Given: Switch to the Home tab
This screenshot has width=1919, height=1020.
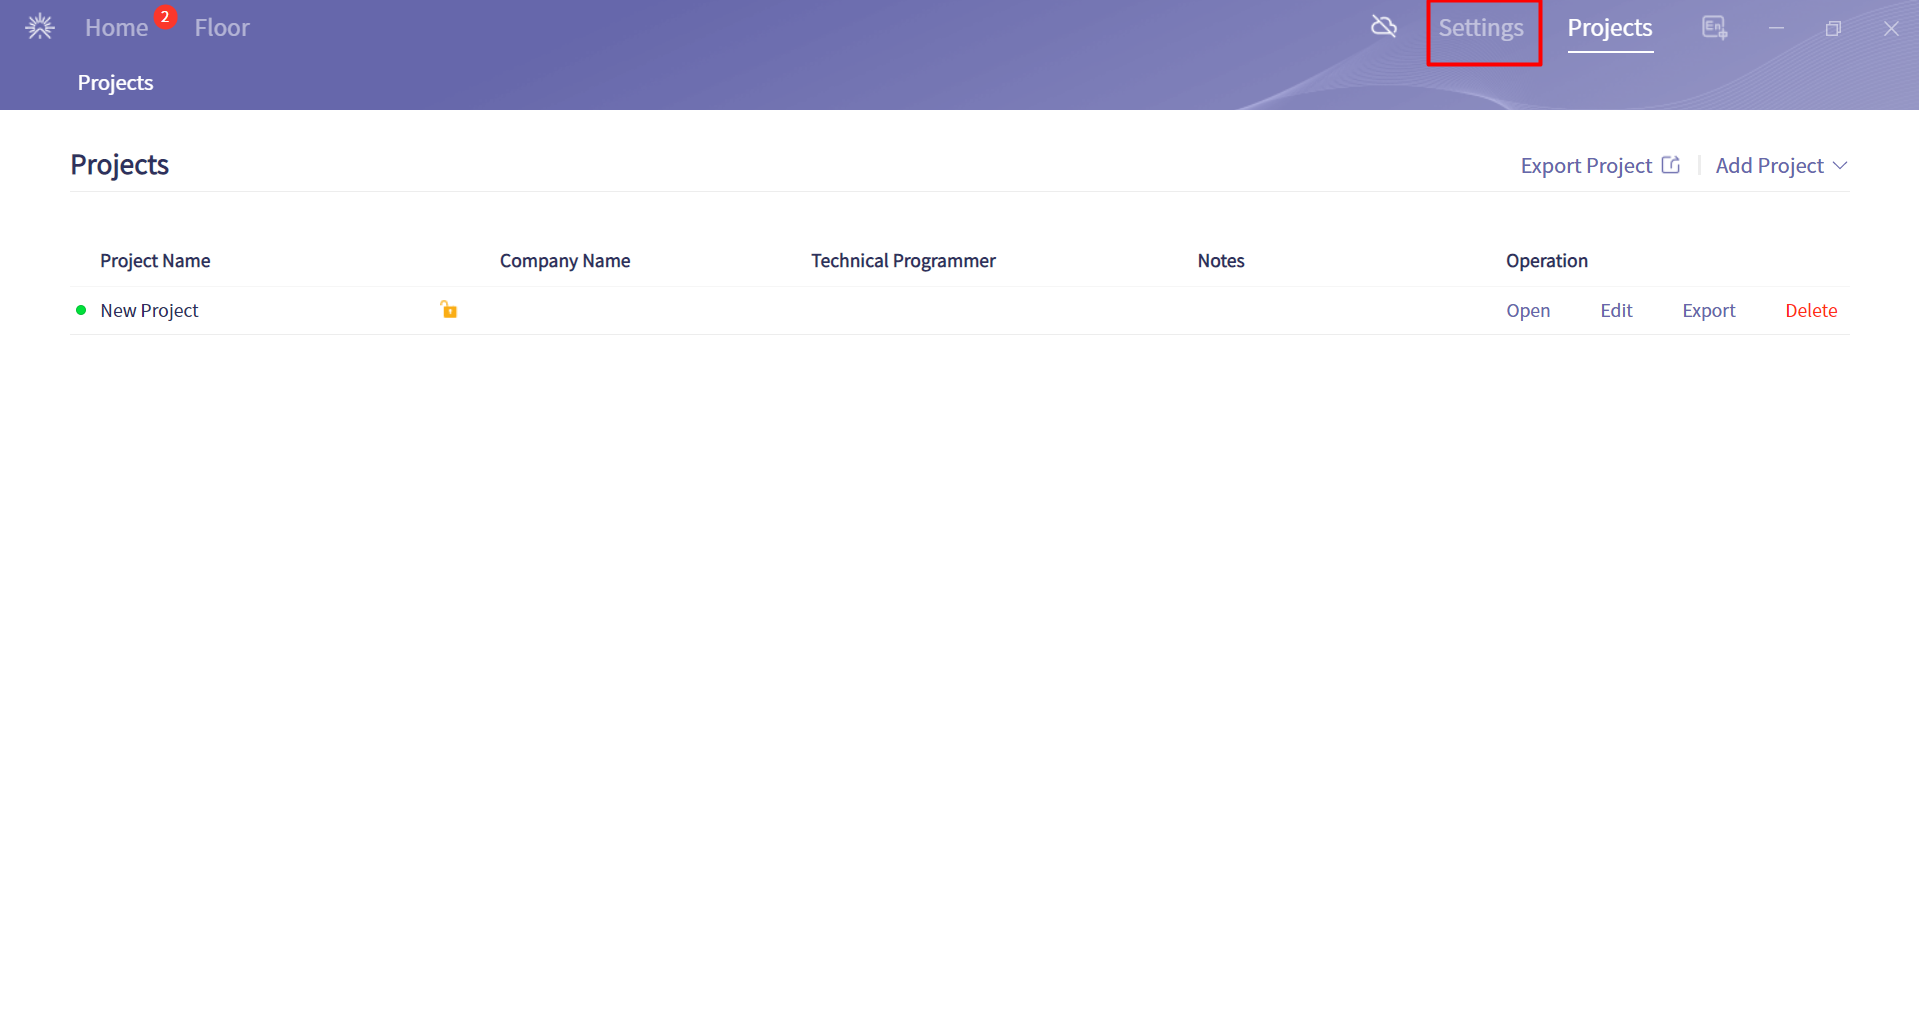Looking at the screenshot, I should [x=116, y=28].
